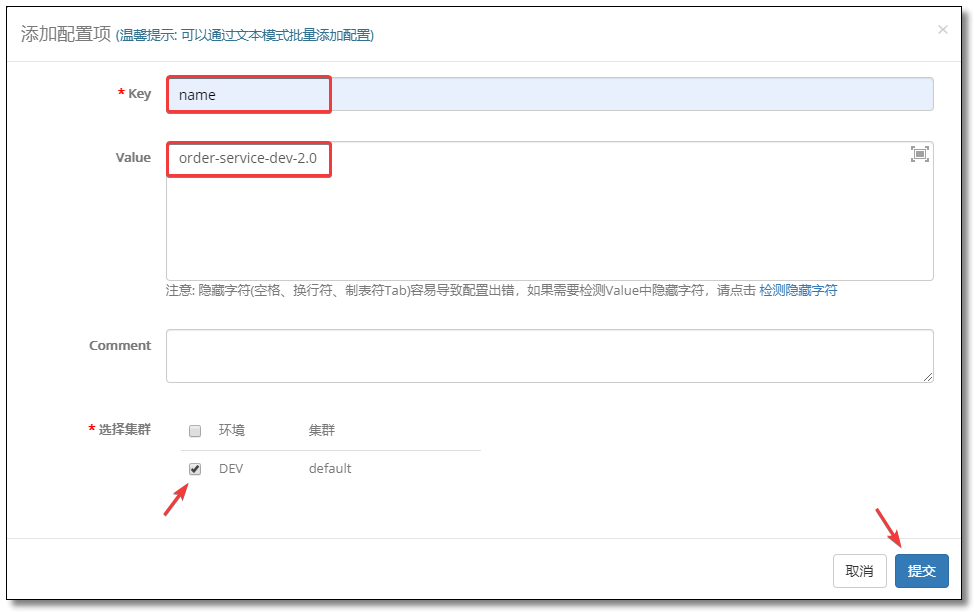This screenshot has height=612, width=974.
Task: Click the 集群 column header
Action: point(322,430)
